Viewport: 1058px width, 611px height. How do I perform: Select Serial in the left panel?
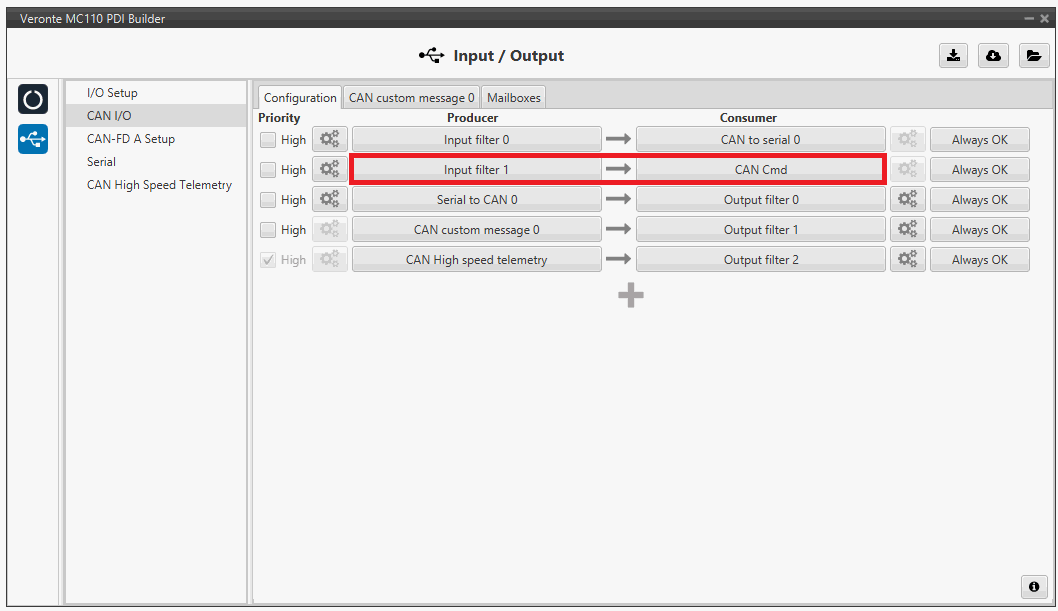[101, 162]
